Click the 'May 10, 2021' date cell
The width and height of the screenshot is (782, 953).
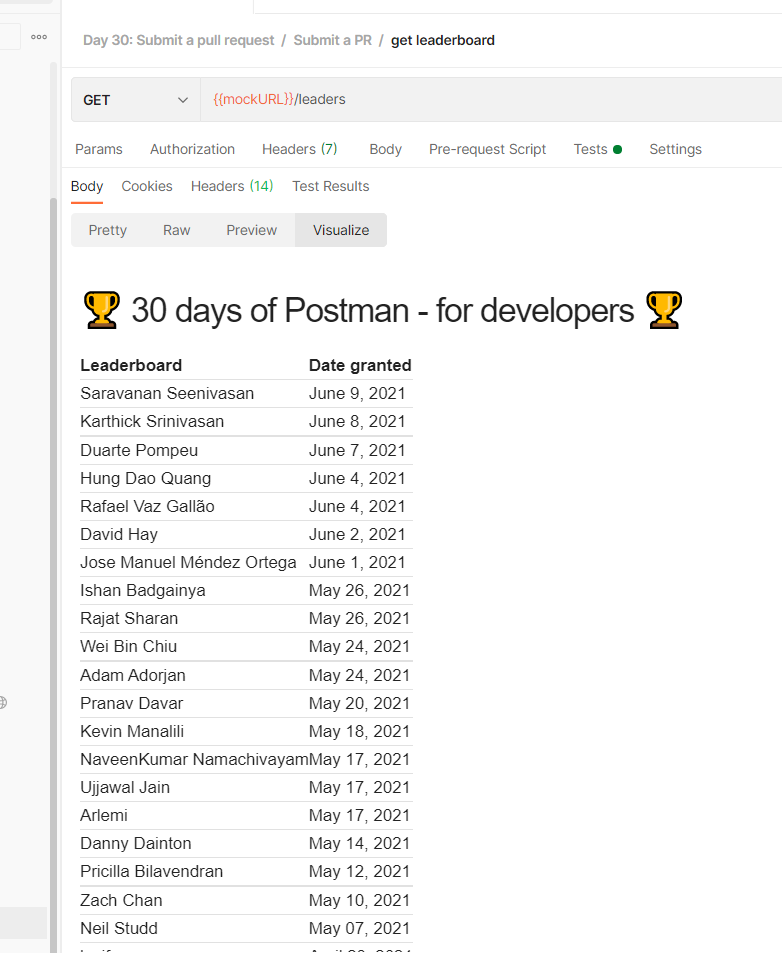pyautogui.click(x=360, y=901)
